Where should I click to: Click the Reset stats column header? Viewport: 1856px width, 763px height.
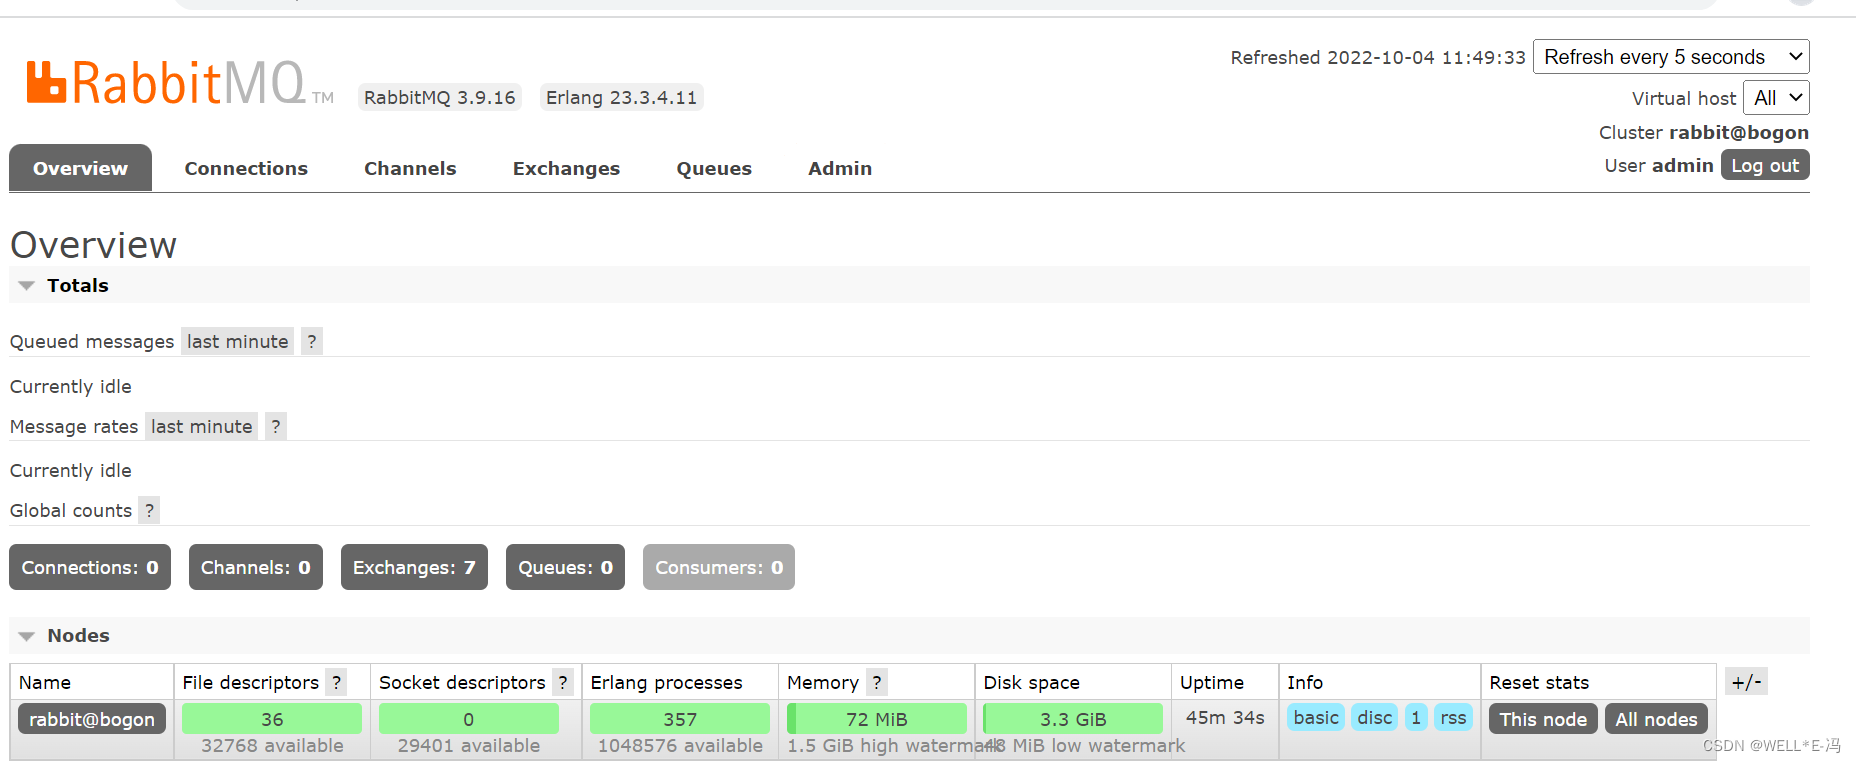(1539, 683)
